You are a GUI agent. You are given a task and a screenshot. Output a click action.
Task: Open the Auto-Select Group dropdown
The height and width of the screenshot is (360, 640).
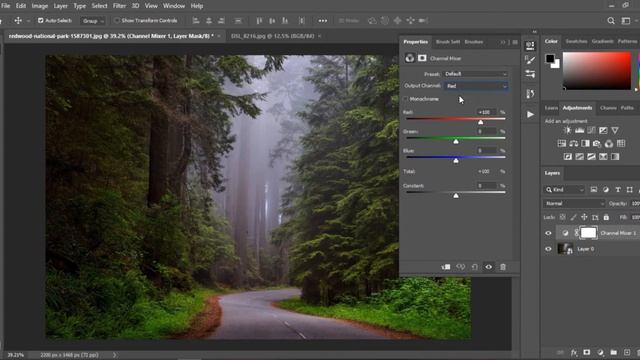pos(93,20)
